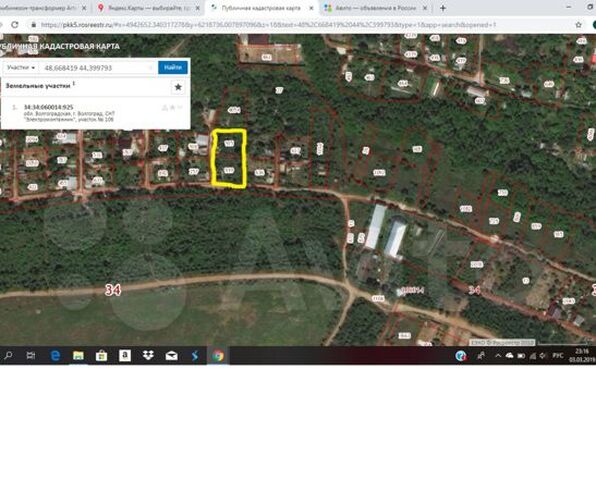Open Windows search from the taskbar
Screen dimensions: 596x480
pos(8,355)
